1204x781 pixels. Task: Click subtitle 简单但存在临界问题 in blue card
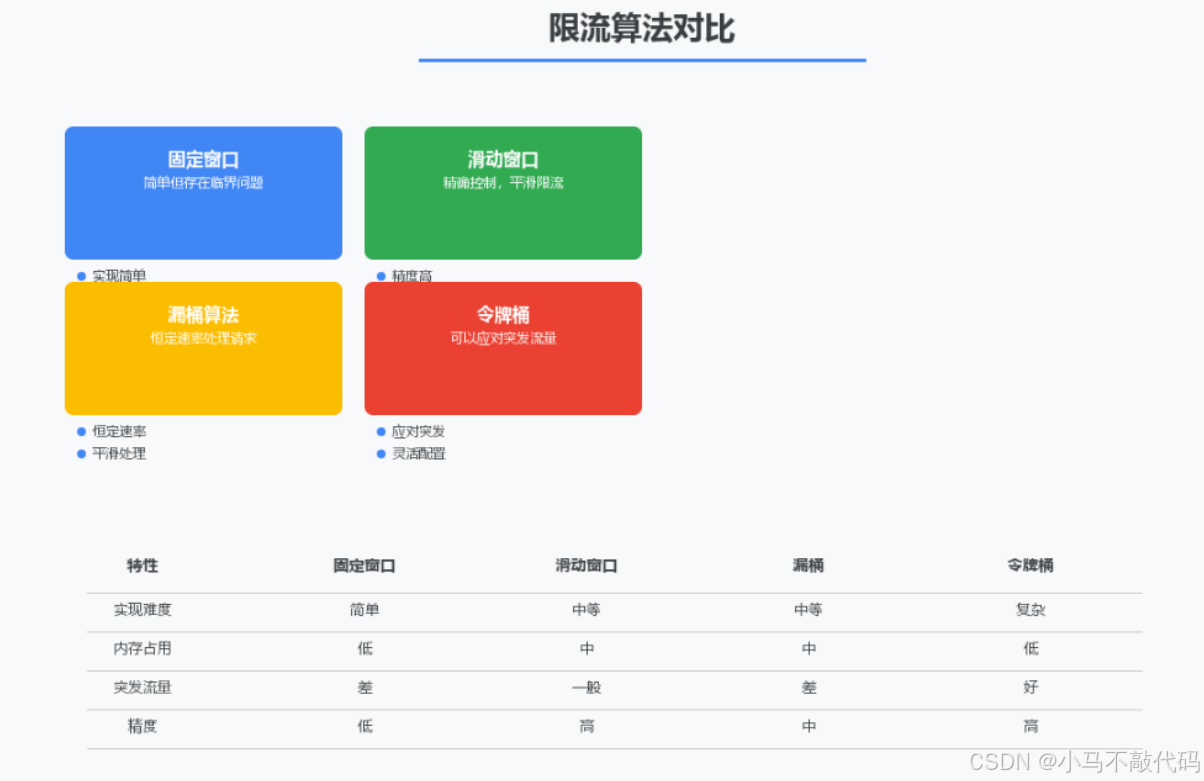click(203, 183)
